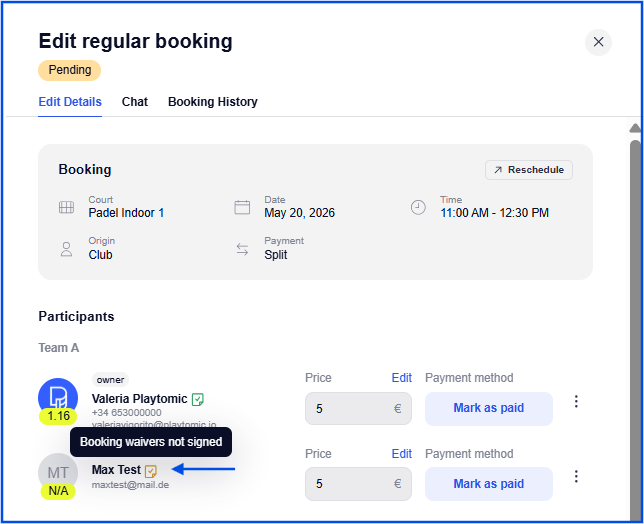Switch to the Chat tab
644x524 pixels.
[x=135, y=101]
